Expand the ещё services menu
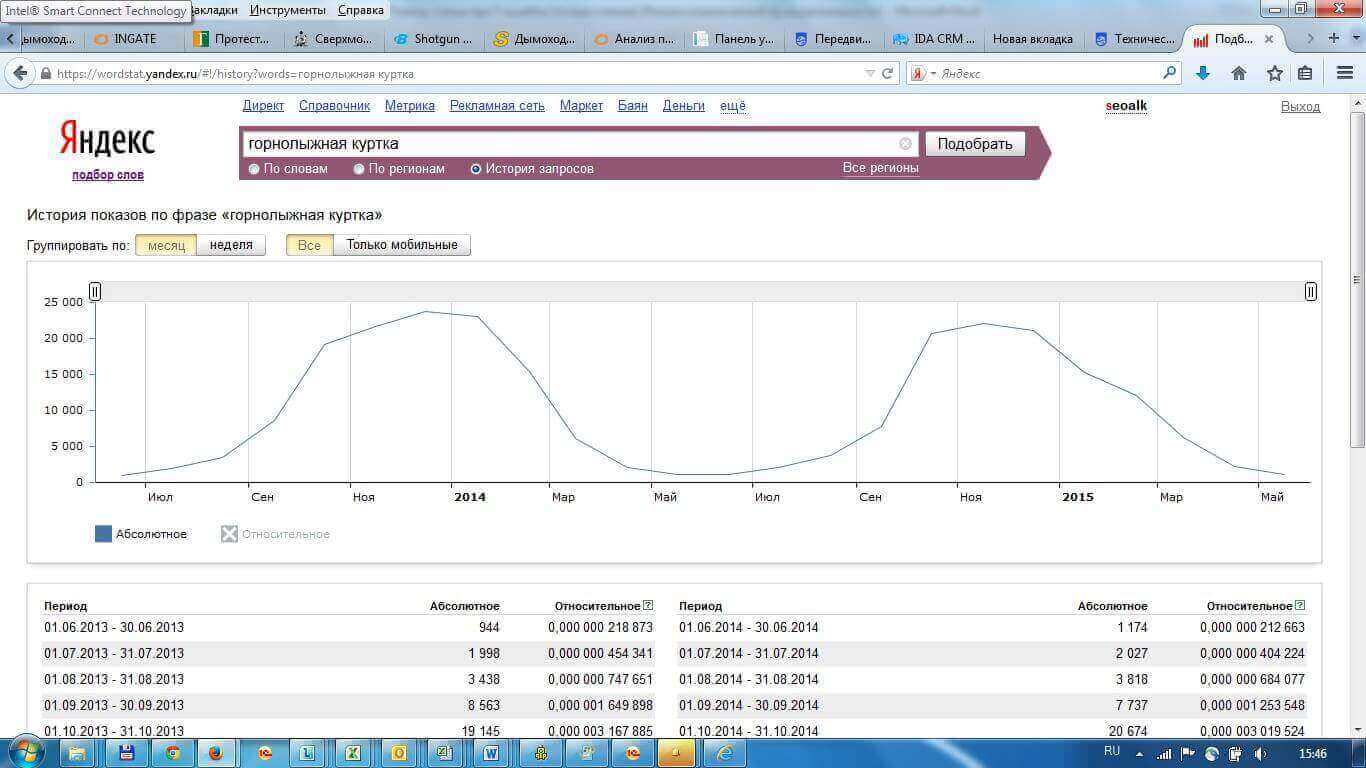The width and height of the screenshot is (1366, 768). [733, 106]
